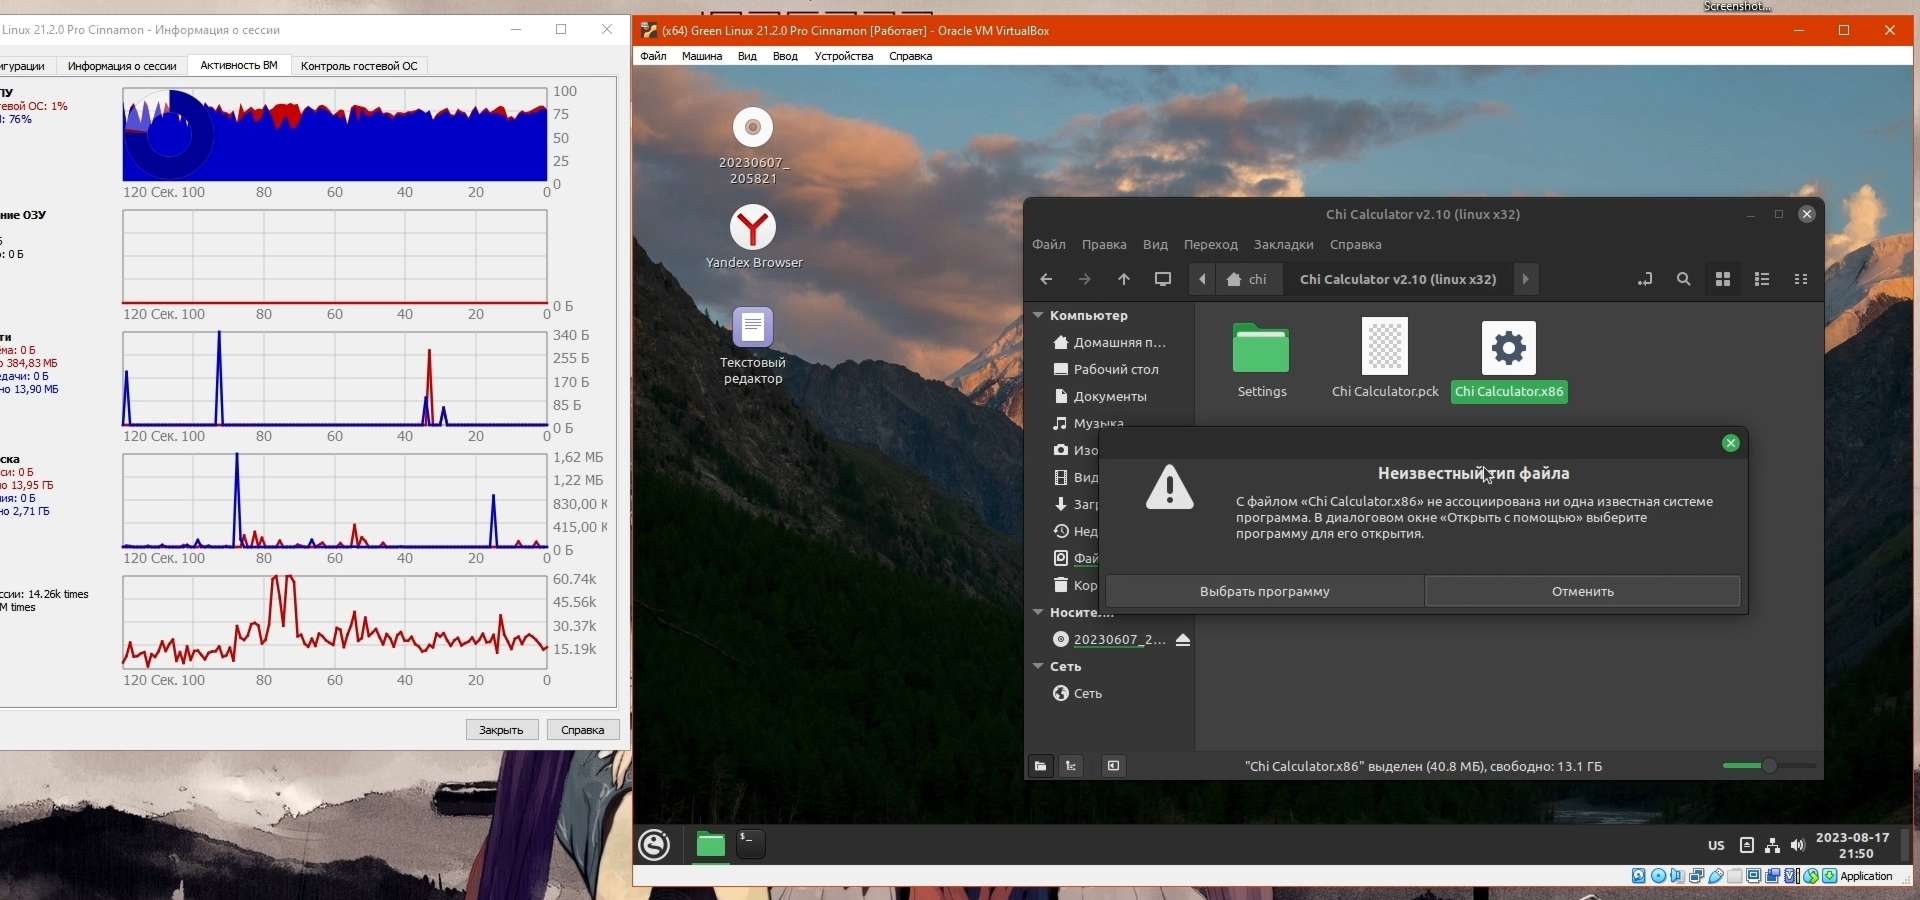
Task: Open the Ввод menu in VirtualBox
Action: (x=786, y=57)
